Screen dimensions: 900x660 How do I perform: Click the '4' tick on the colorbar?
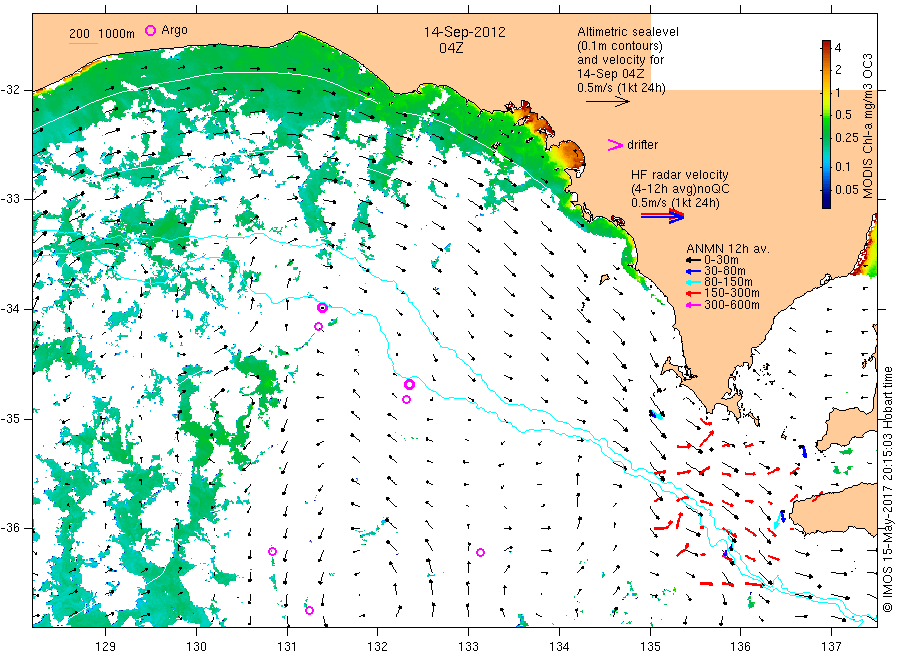coord(838,48)
